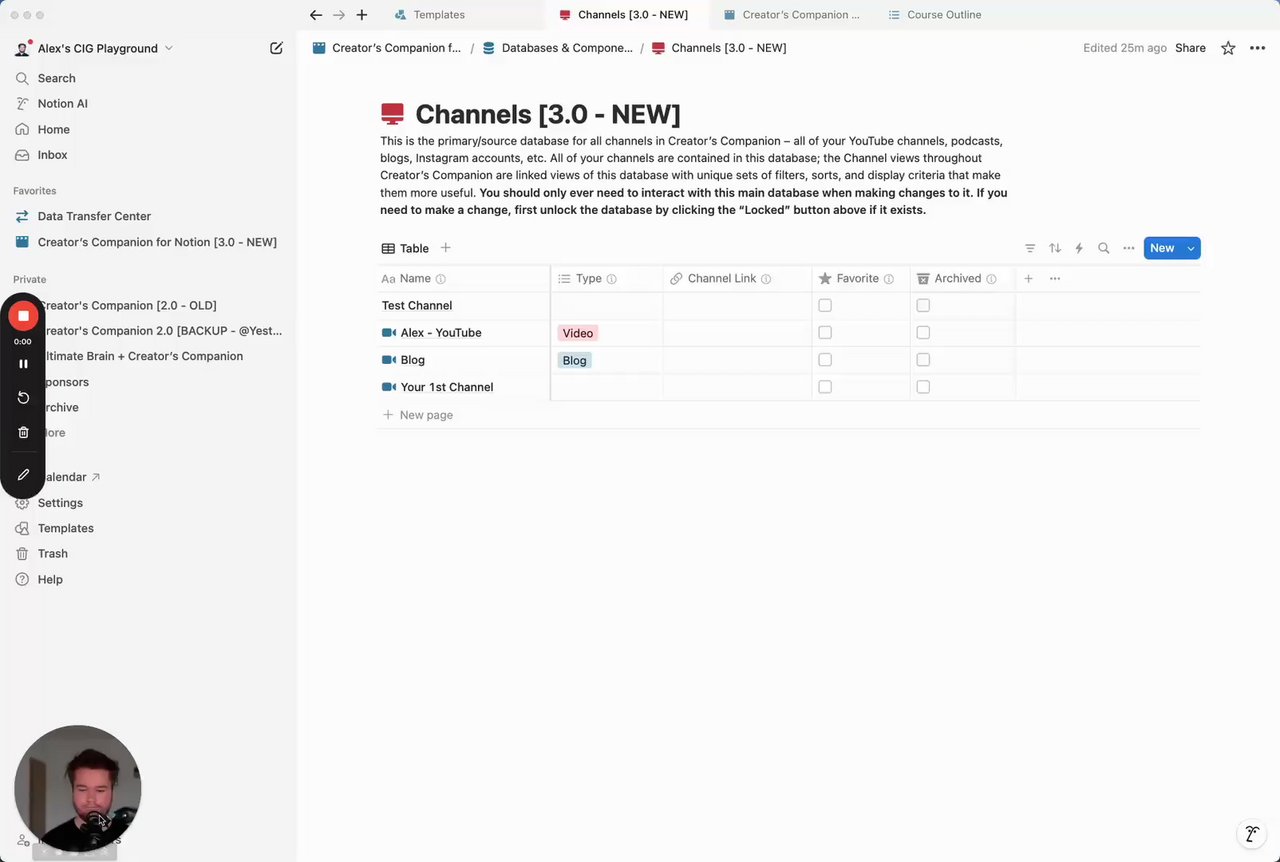The image size is (1280, 862).
Task: Open the recorder's drawing pen tool
Action: (x=23, y=475)
